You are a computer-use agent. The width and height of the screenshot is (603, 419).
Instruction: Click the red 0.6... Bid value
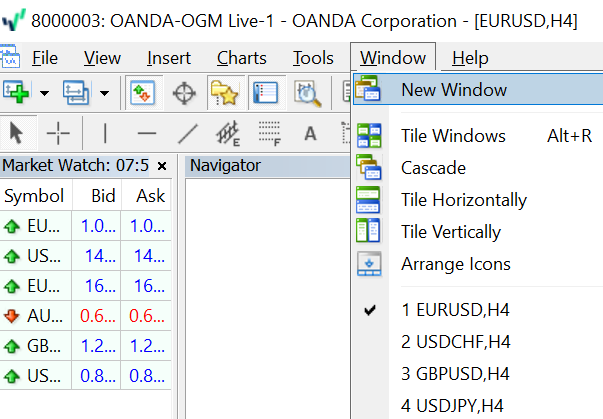tap(98, 316)
